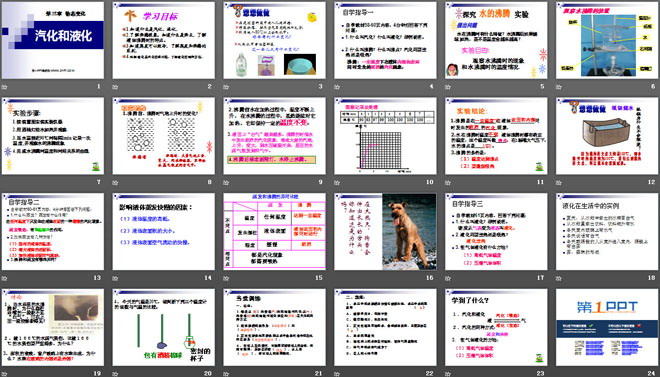Click the animation star icon under slide 21
Image resolution: width=660 pixels, height=377 pixels.
(x=226, y=373)
